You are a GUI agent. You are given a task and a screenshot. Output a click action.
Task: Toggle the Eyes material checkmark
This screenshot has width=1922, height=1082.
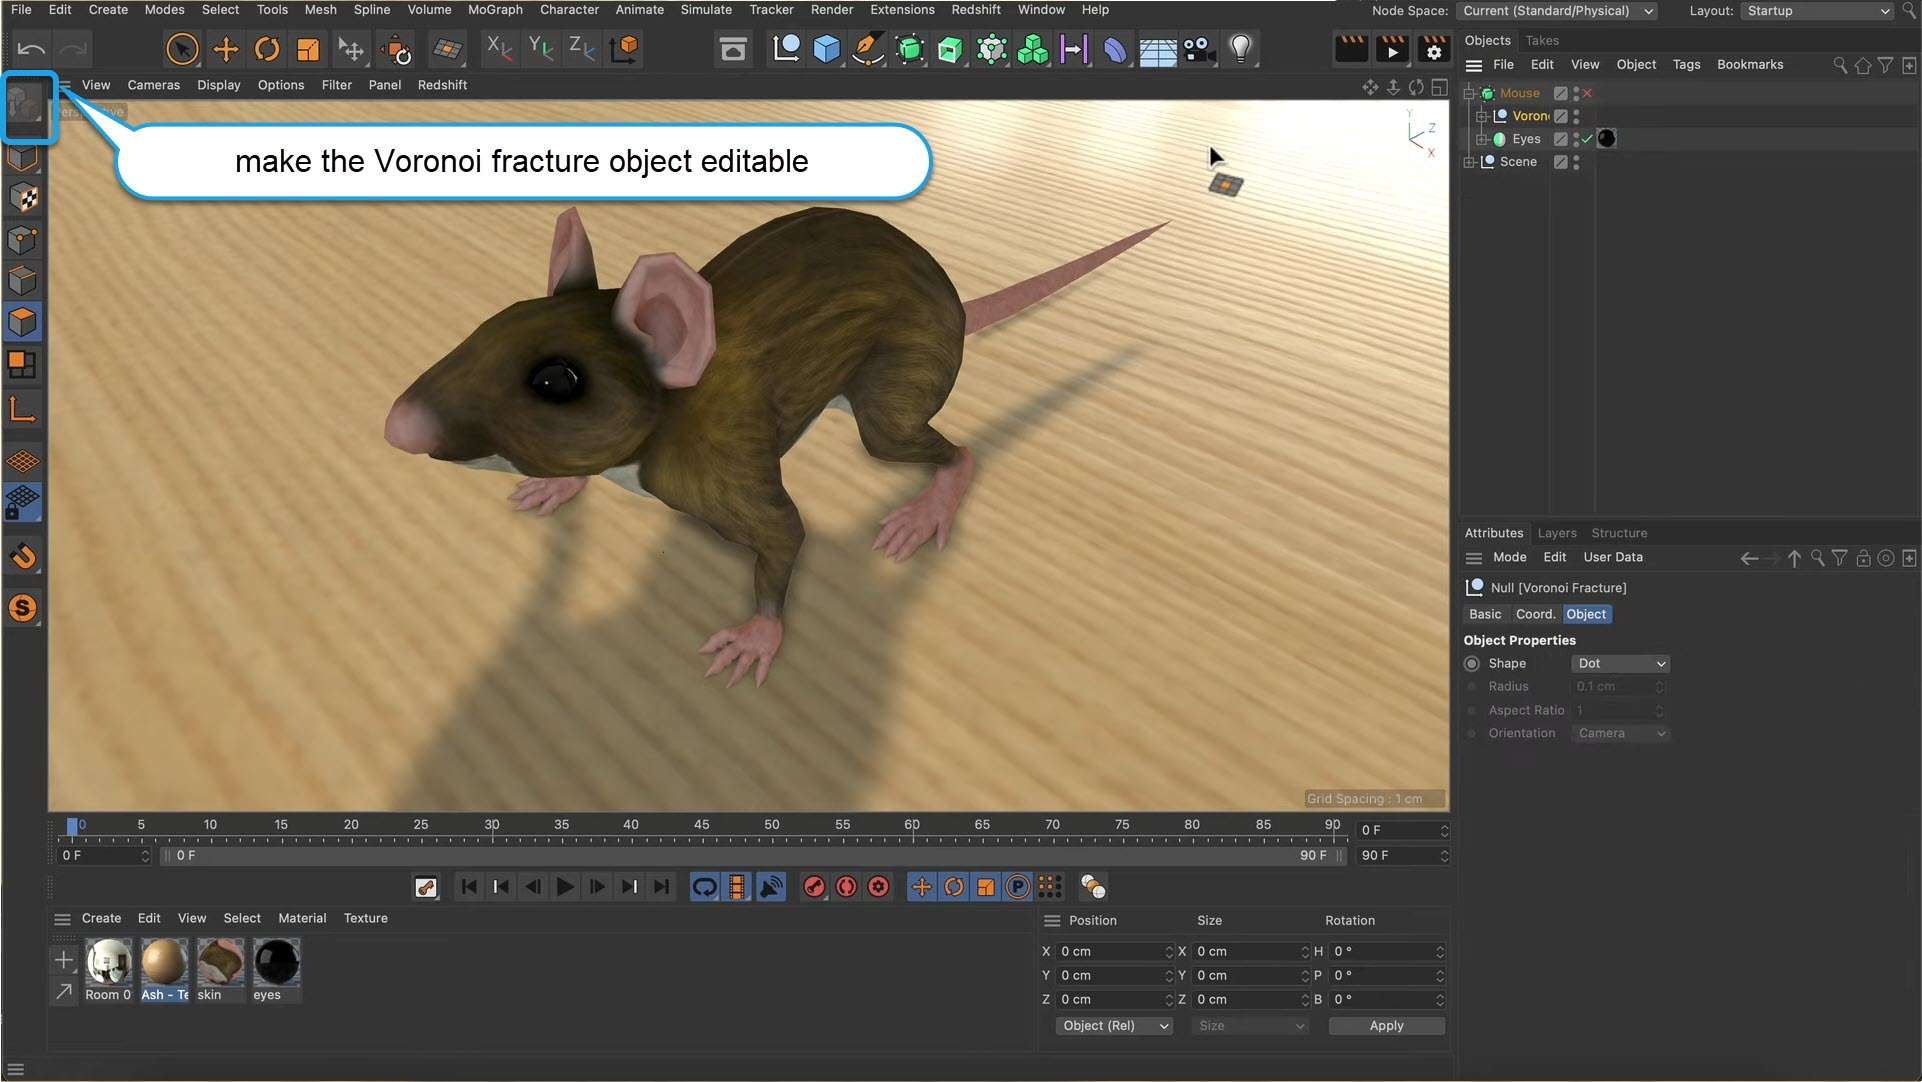coord(1588,139)
